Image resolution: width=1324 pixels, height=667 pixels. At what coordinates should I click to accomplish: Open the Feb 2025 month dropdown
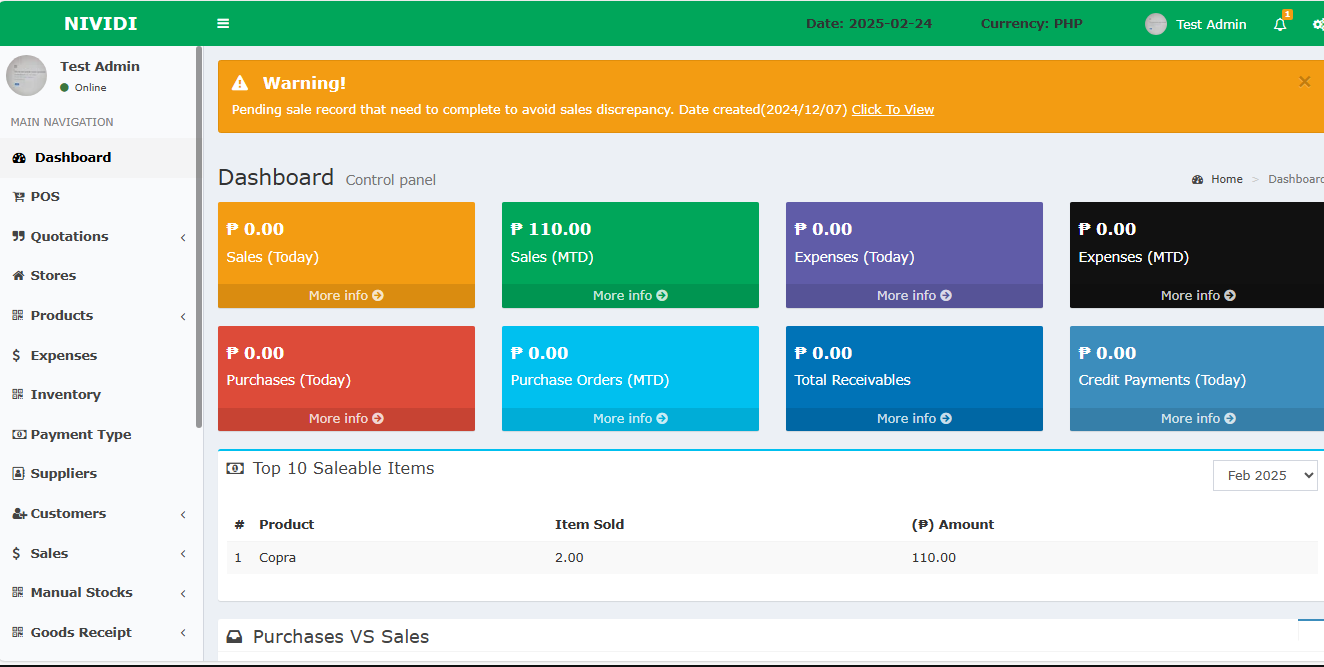pyautogui.click(x=1265, y=475)
